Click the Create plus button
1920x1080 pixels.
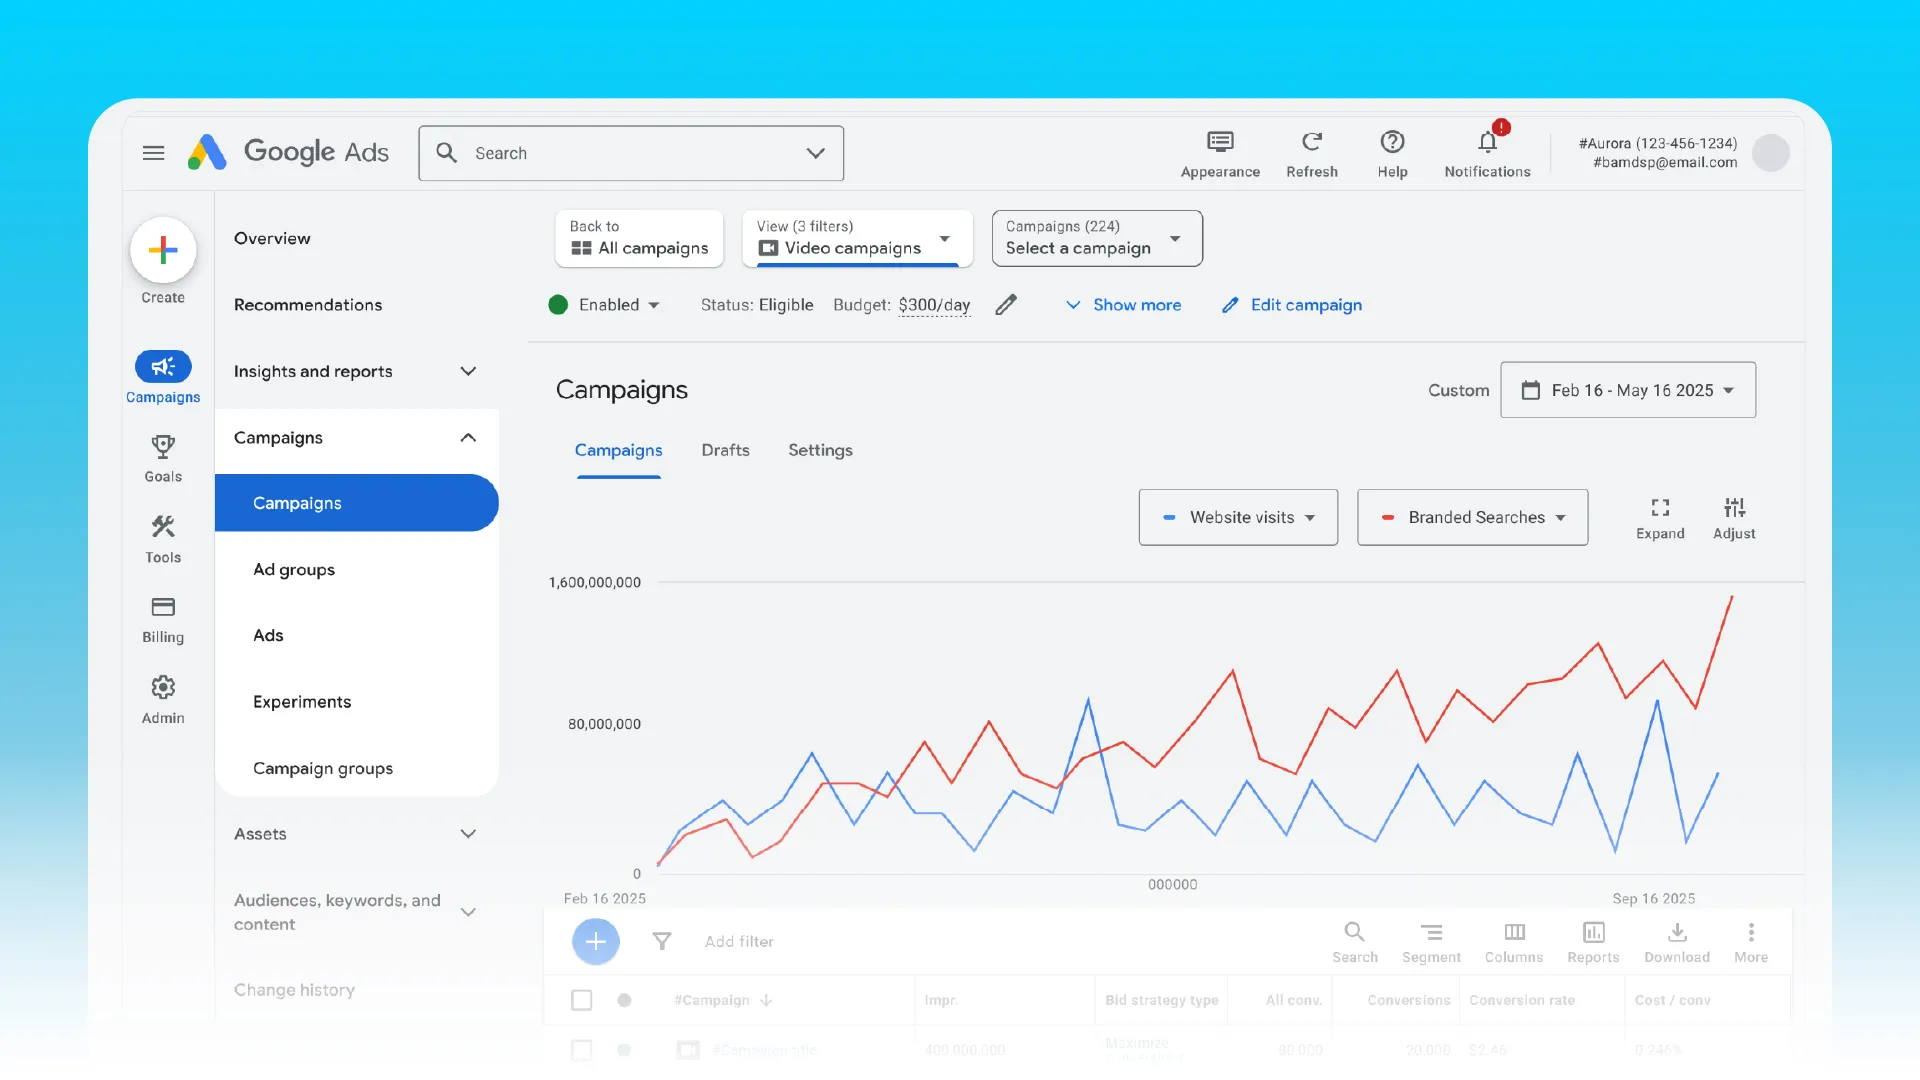163,250
